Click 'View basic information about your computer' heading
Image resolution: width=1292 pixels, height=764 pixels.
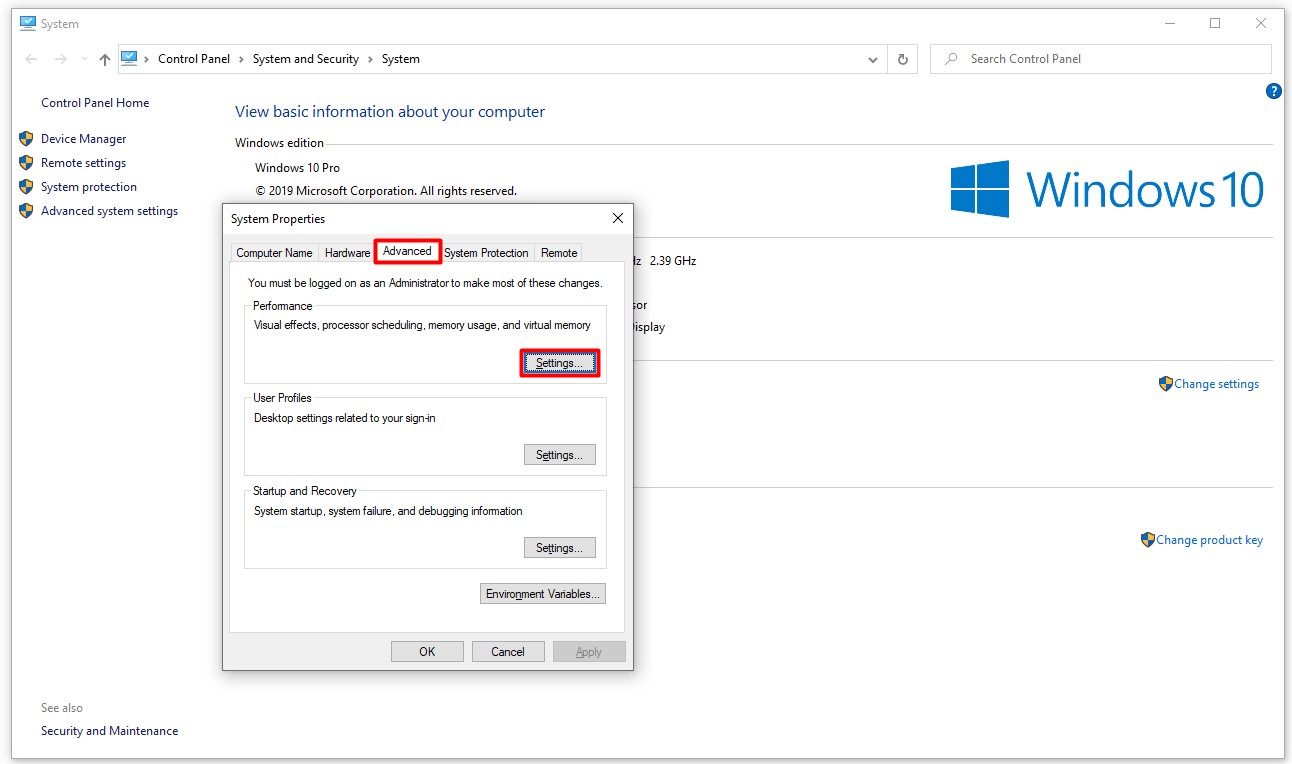tap(390, 112)
